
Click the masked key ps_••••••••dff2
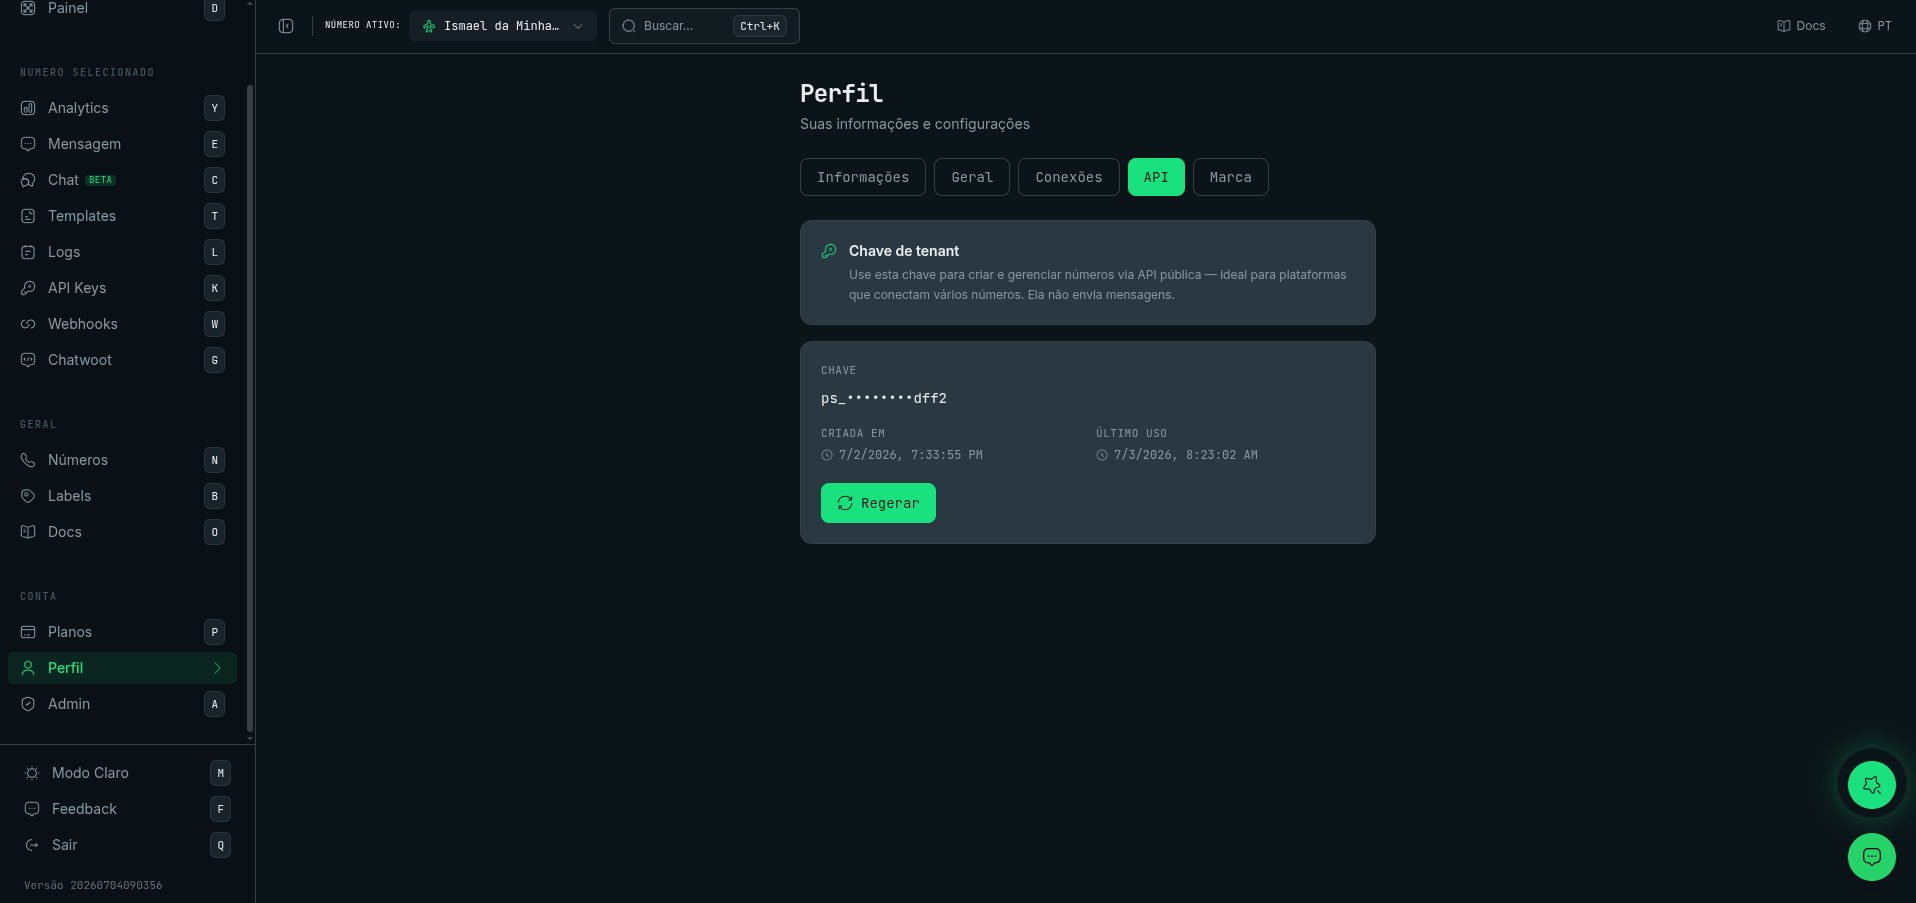pos(884,398)
